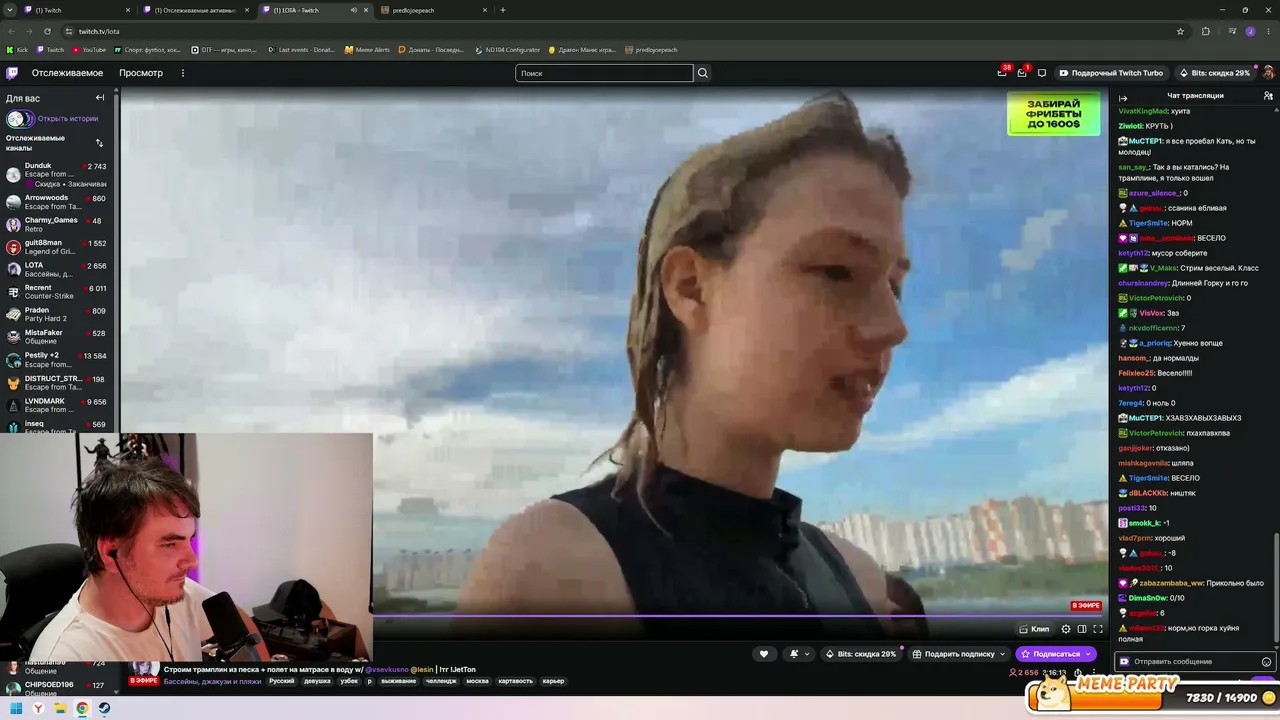View site information icon in address bar
Screen dimensions: 1280x720
coord(69,31)
